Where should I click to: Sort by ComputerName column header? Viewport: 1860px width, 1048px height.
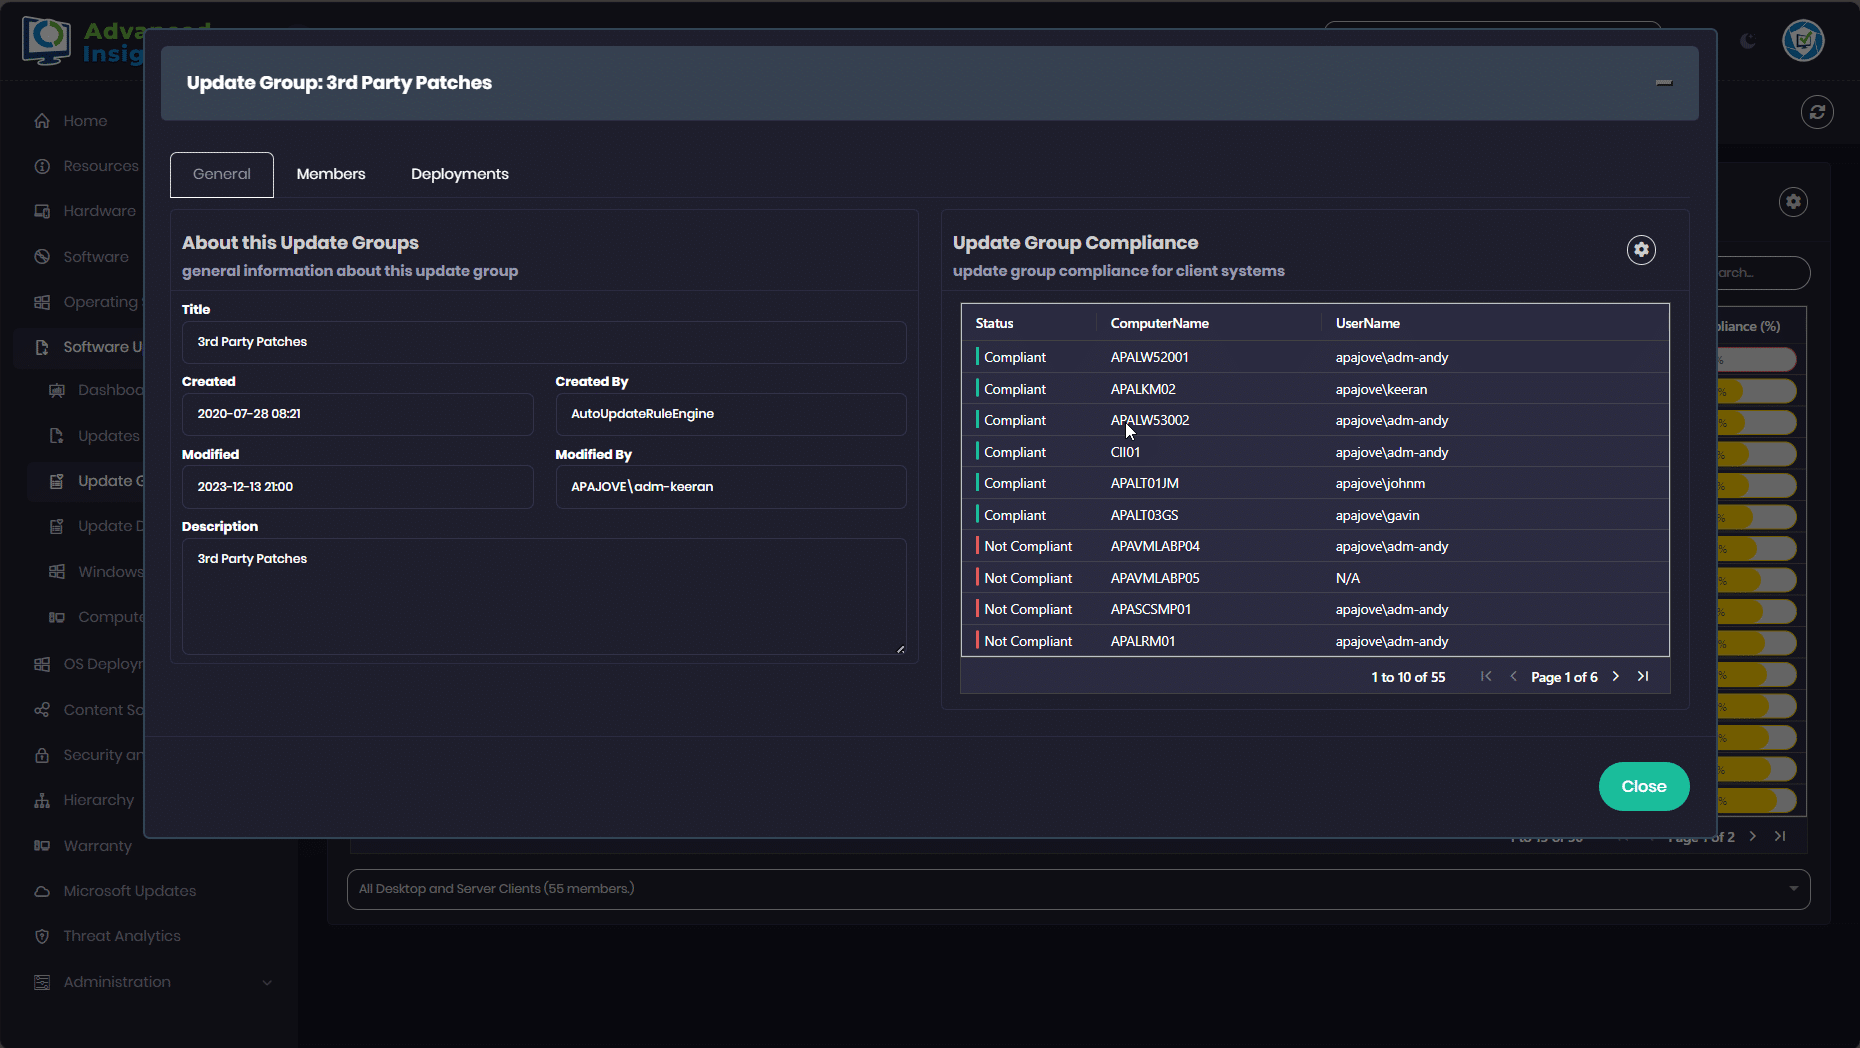pos(1160,323)
